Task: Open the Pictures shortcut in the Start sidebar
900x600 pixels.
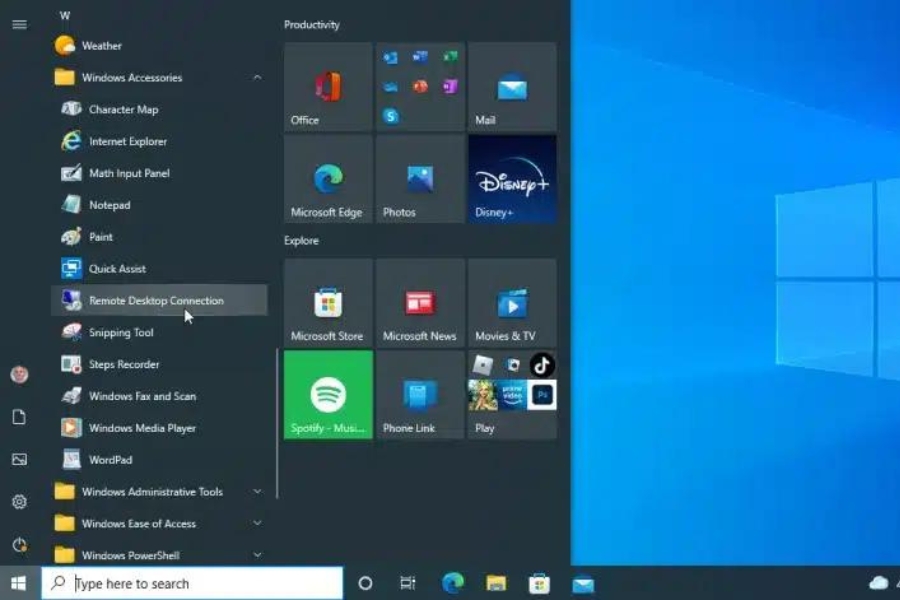Action: coord(20,459)
